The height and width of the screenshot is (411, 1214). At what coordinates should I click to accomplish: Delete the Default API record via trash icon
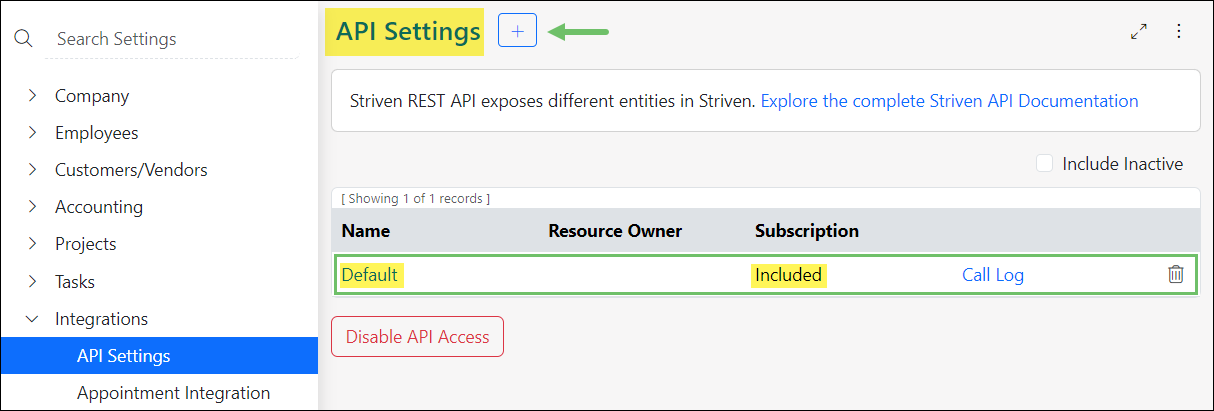(x=1176, y=274)
